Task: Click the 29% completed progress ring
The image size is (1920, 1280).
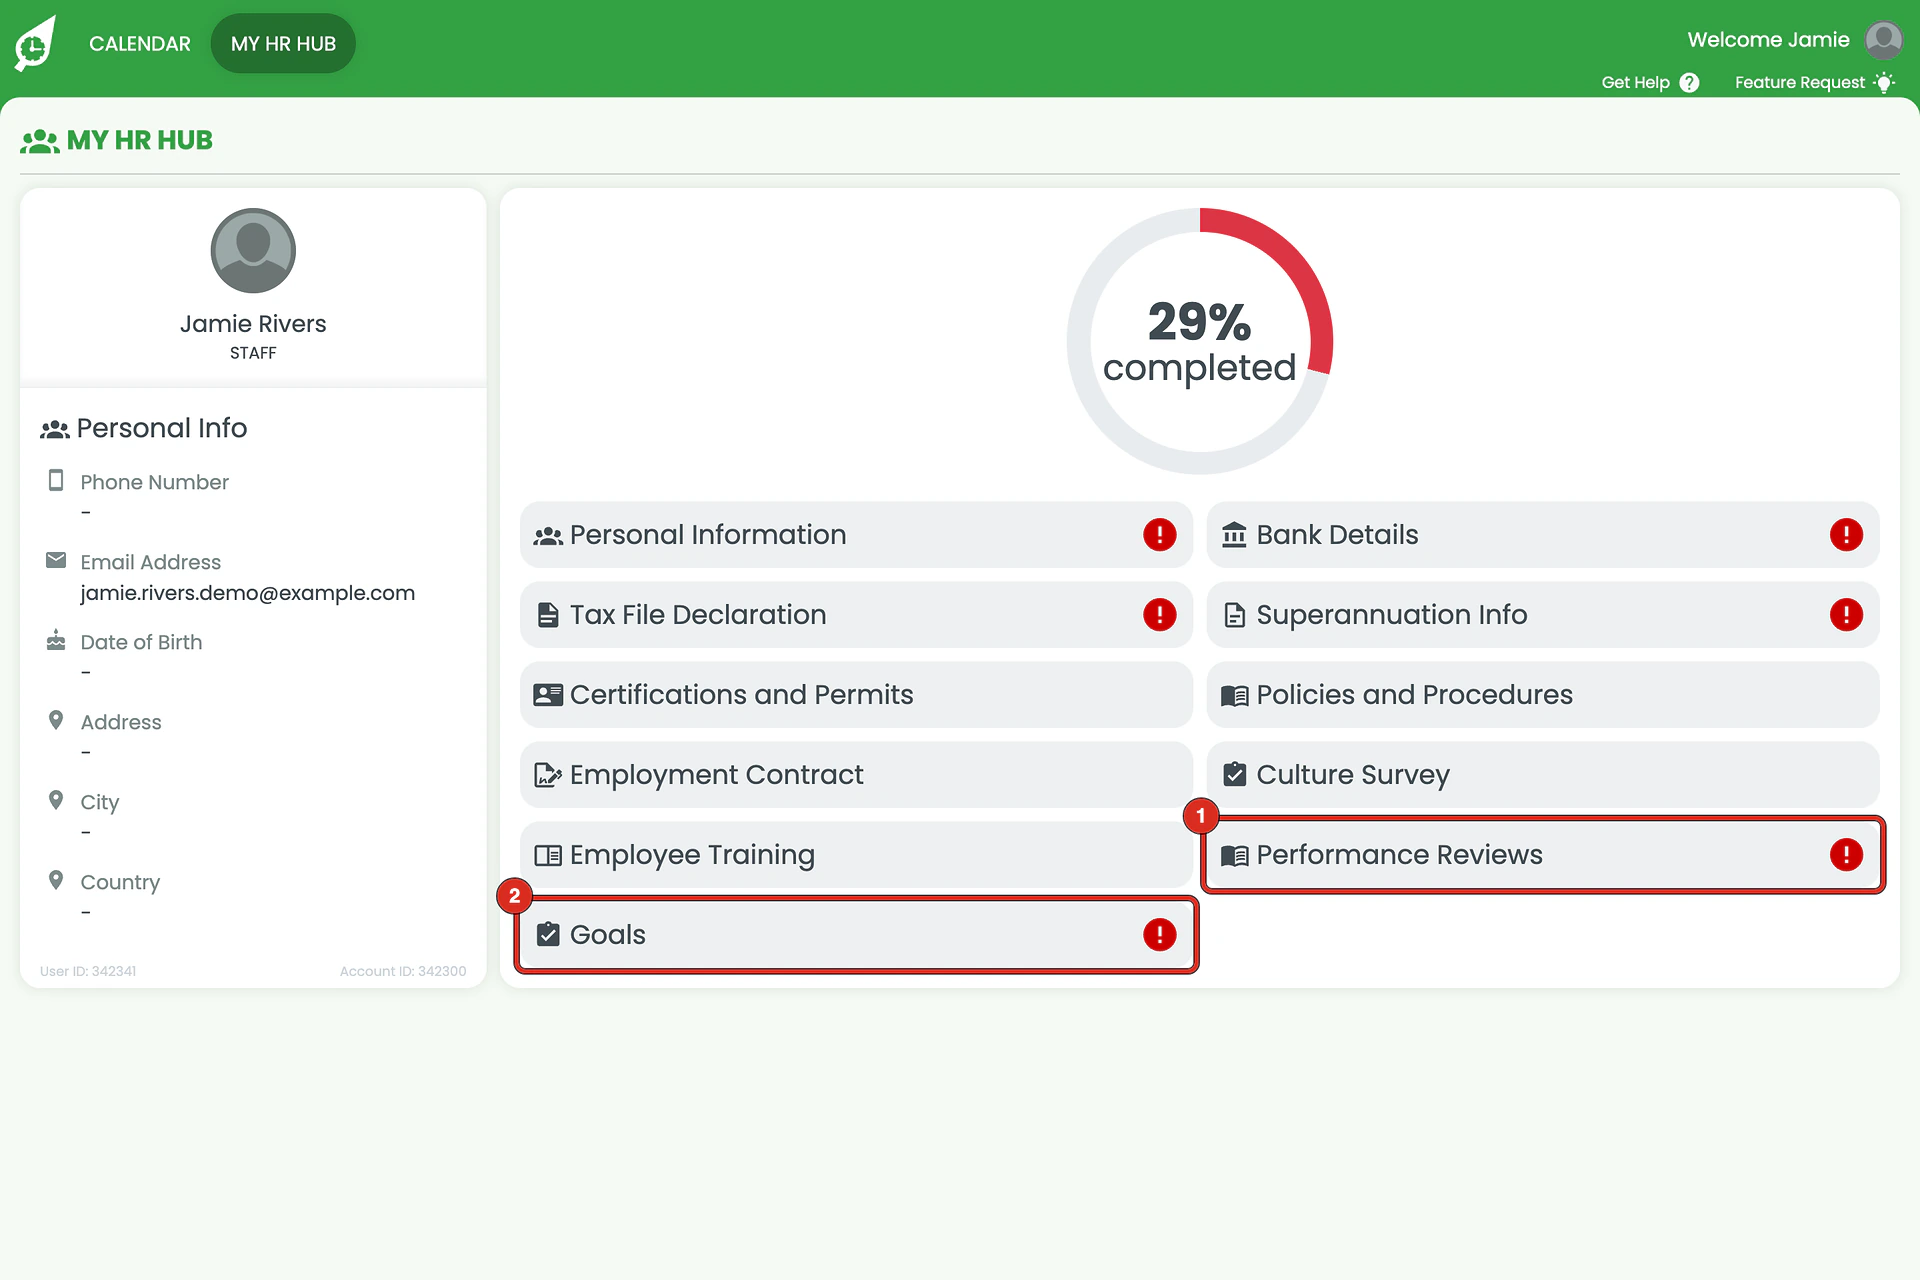Action: 1199,341
